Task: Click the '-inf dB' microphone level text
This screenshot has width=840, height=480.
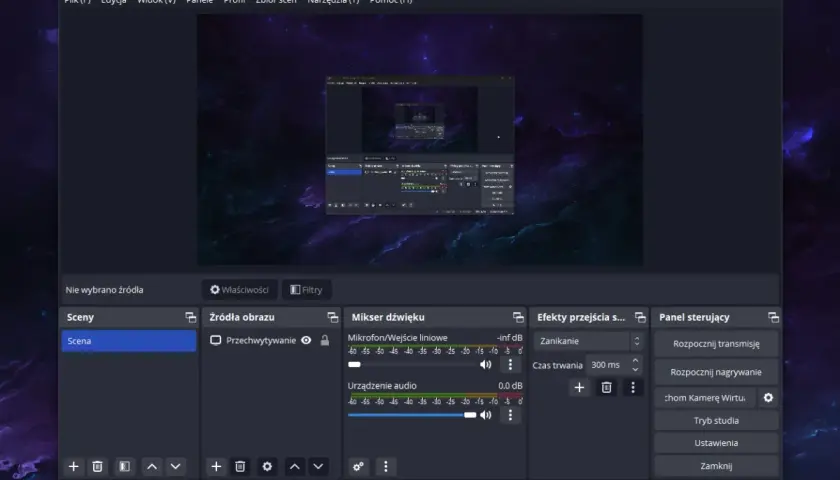Action: pos(509,338)
